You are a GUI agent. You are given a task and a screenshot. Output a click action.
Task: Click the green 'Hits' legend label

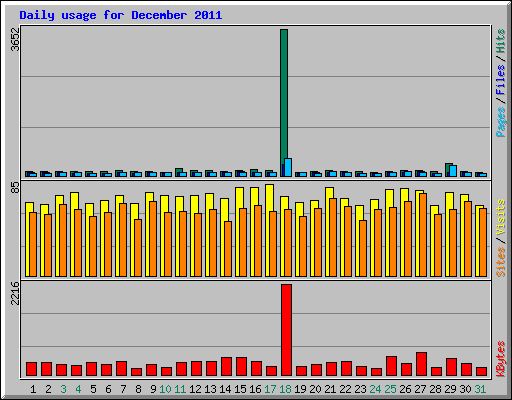[501, 41]
